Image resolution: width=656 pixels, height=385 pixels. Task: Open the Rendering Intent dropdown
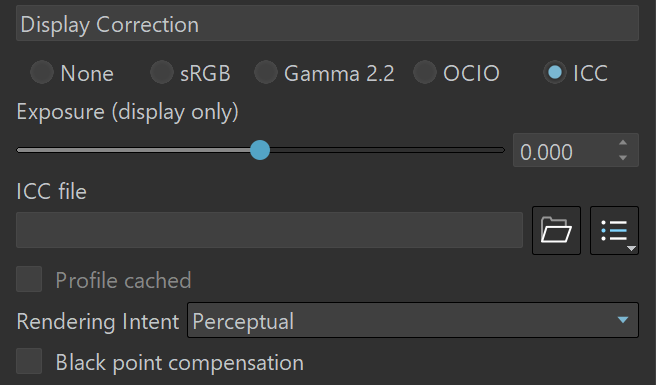click(413, 320)
